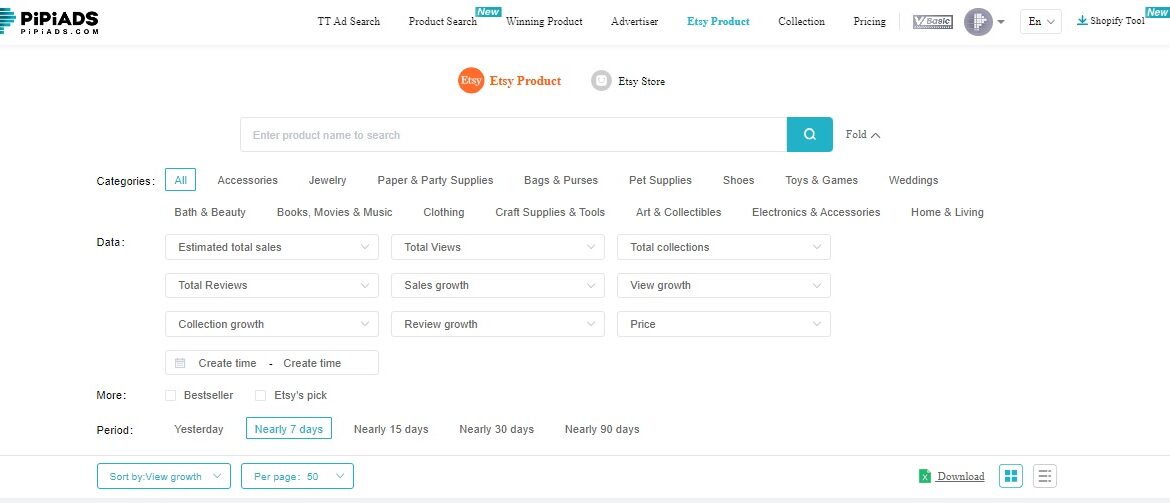Select the Nearly 90 days period
This screenshot has height=503, width=1170.
pos(602,429)
